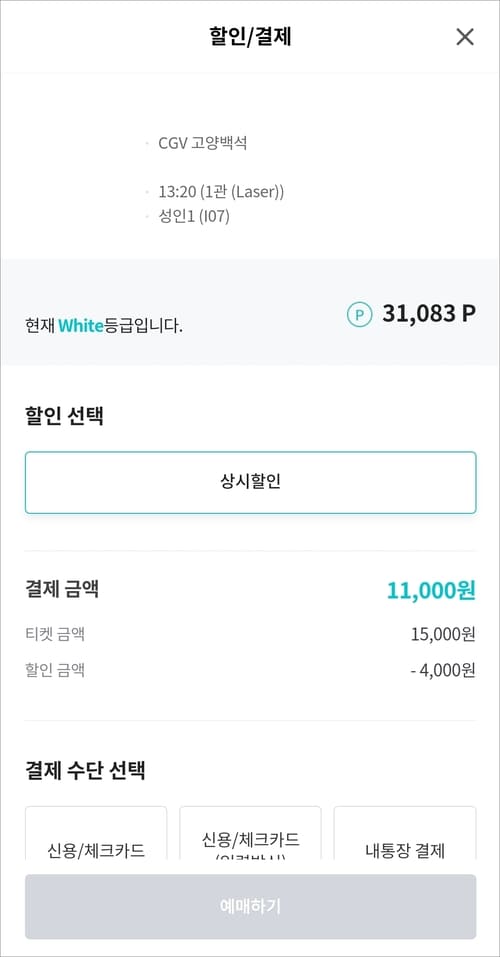
Task: Tap the 티켓 금액 label
Action: tap(54, 634)
